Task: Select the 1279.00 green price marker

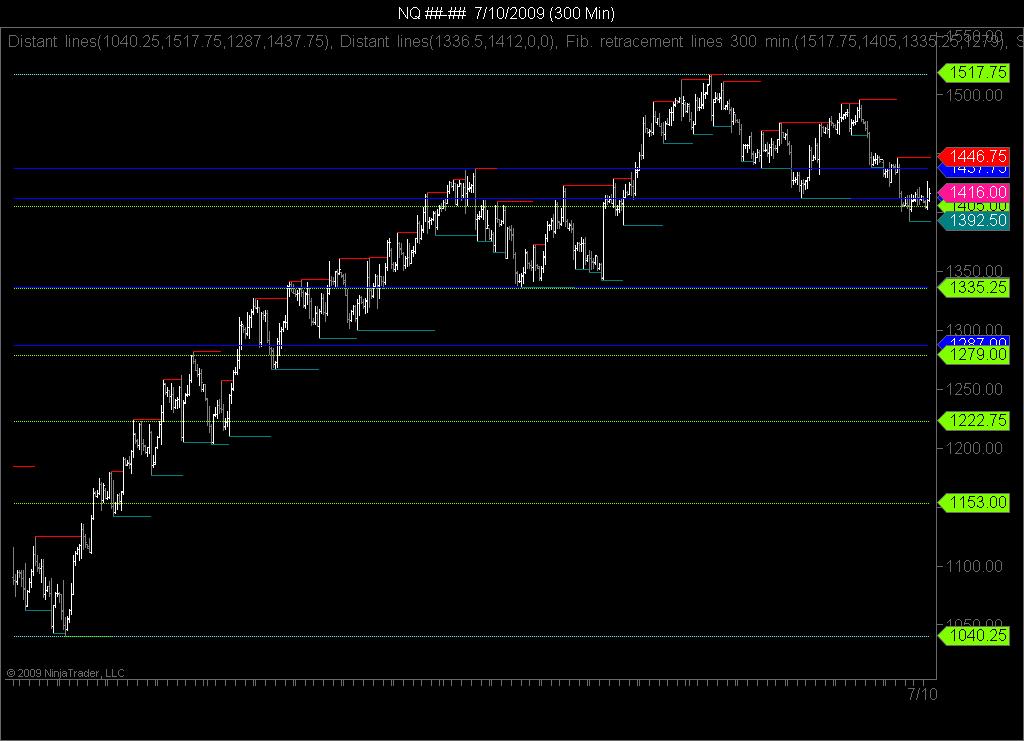Action: tap(974, 355)
